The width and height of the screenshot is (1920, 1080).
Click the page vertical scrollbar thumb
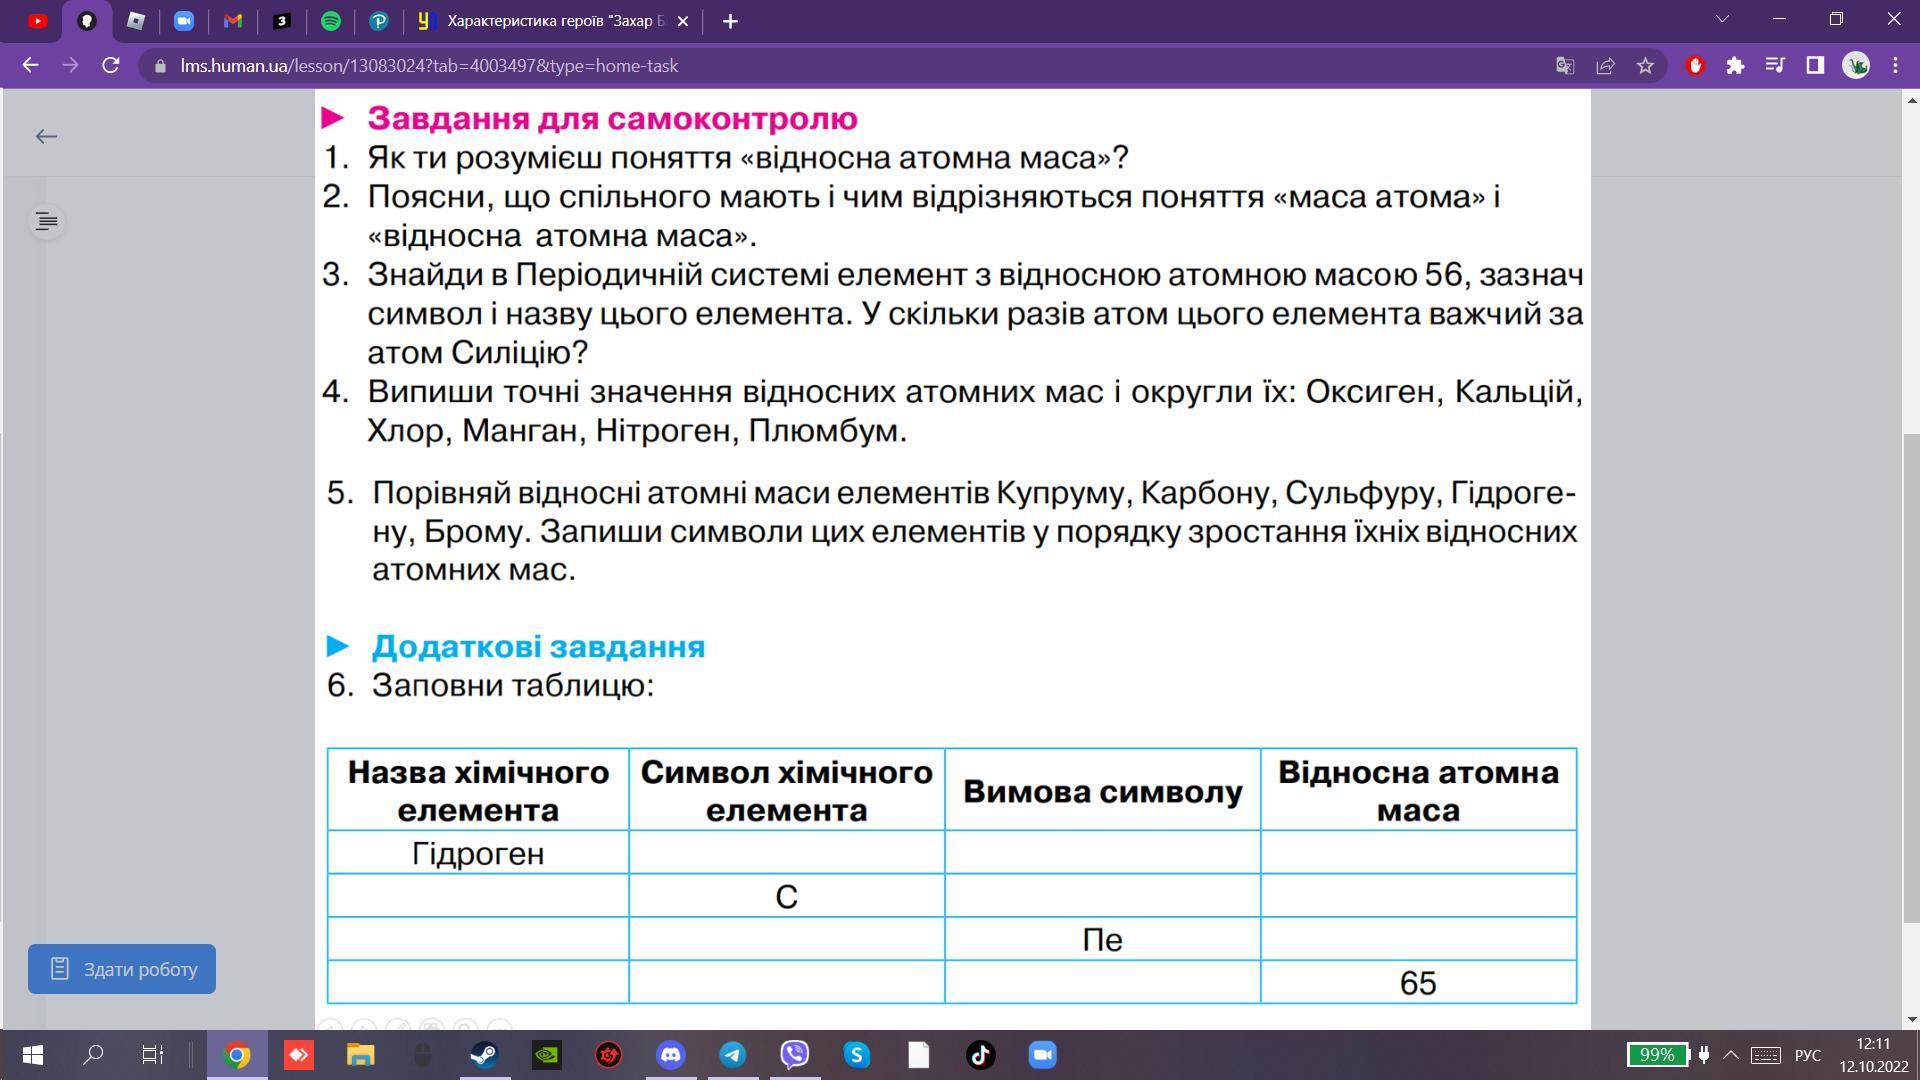tap(1911, 678)
